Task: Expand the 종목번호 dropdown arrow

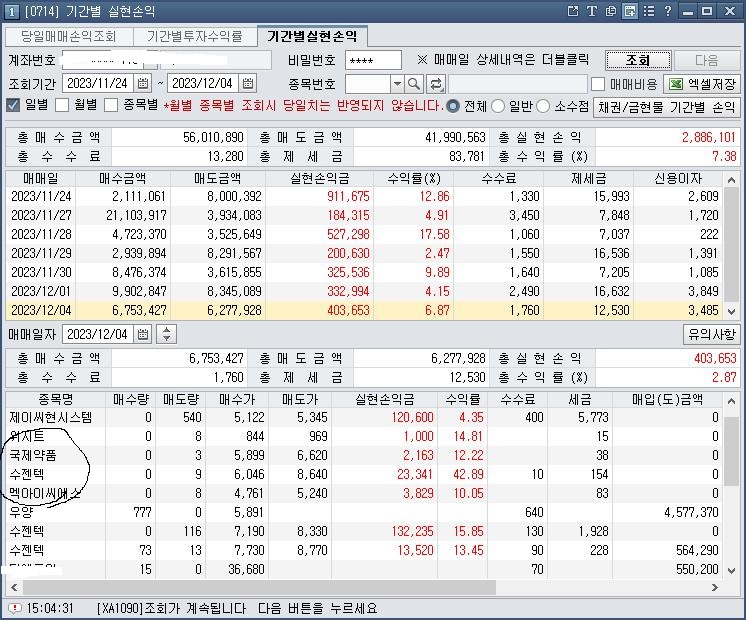Action: coord(397,84)
